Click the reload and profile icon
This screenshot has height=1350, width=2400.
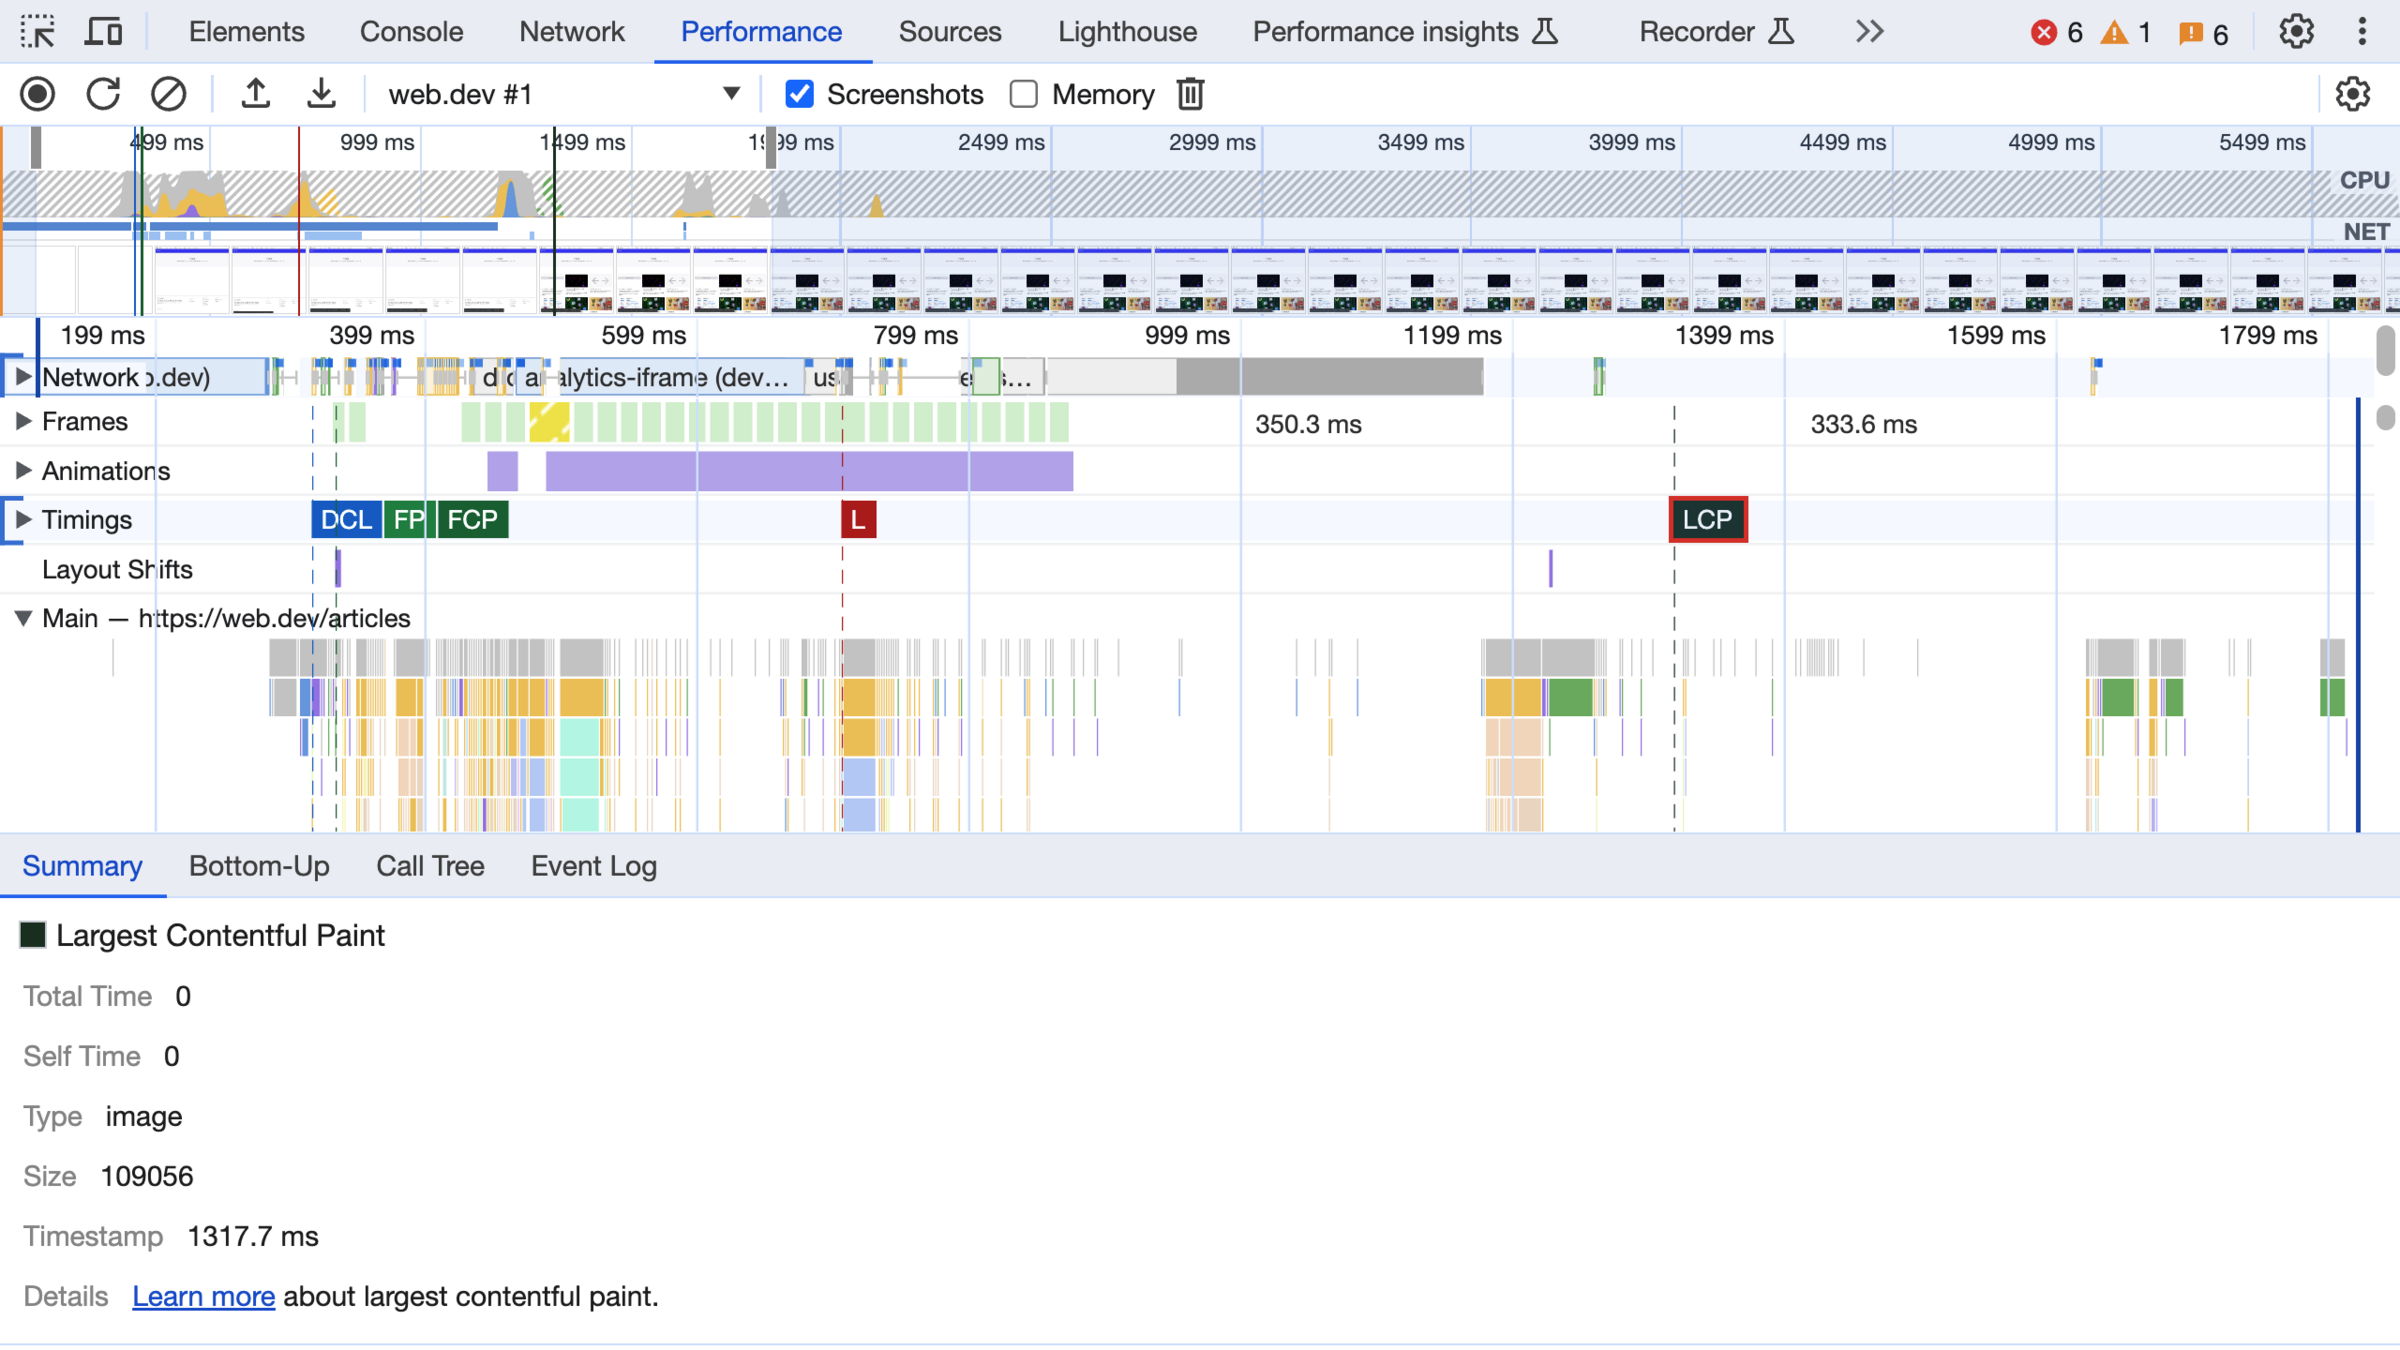[x=103, y=94]
